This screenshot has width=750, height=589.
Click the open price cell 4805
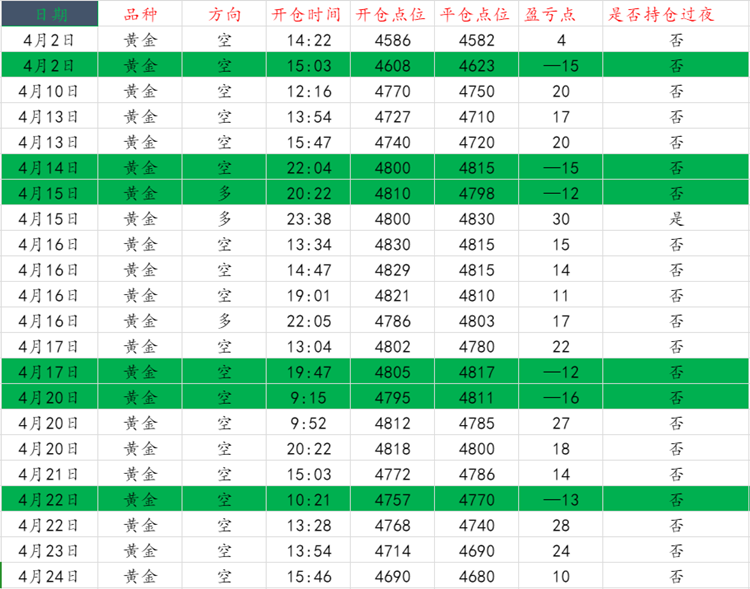(393, 371)
